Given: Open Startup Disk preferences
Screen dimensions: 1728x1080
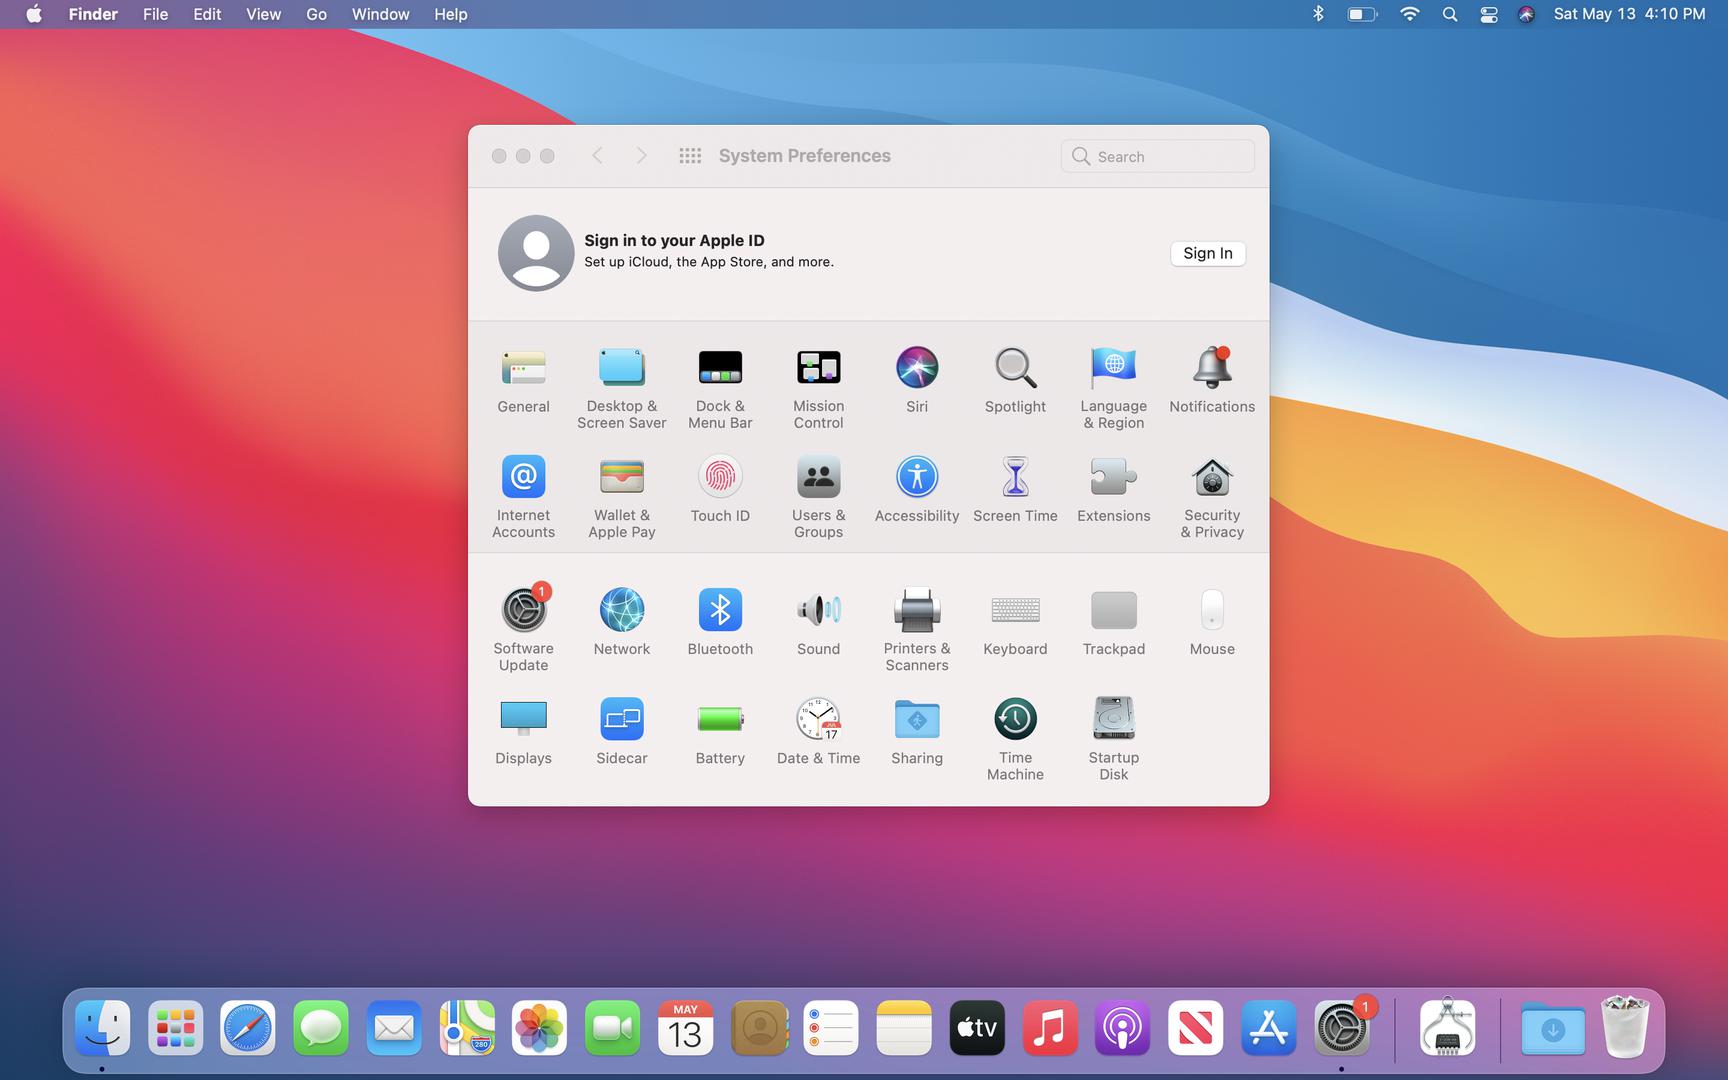Looking at the screenshot, I should click(1113, 739).
